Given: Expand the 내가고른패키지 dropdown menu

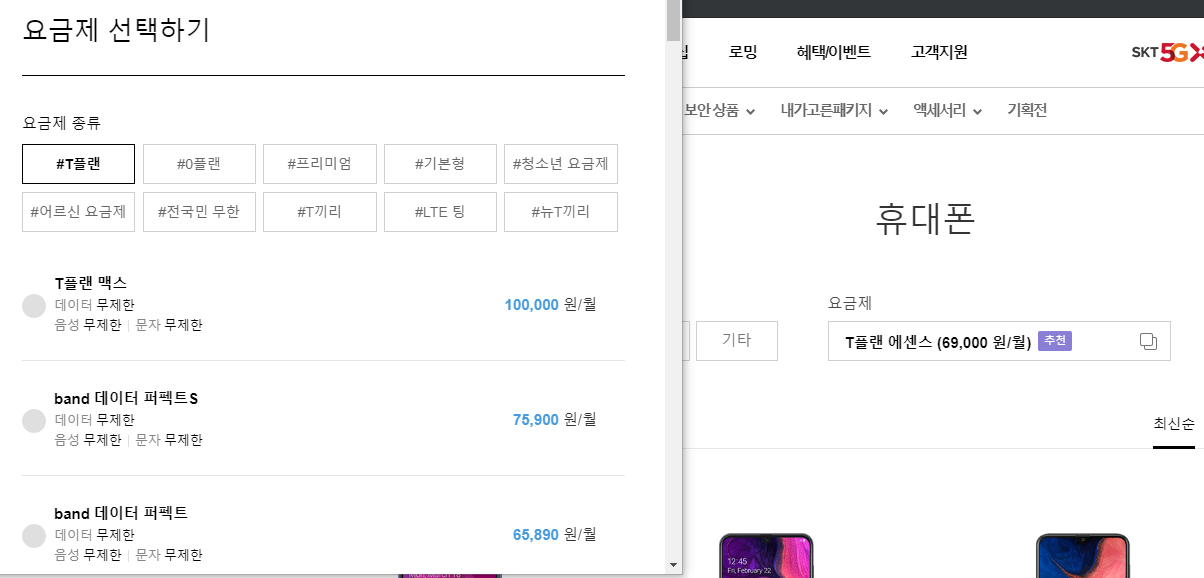Looking at the screenshot, I should [x=834, y=111].
